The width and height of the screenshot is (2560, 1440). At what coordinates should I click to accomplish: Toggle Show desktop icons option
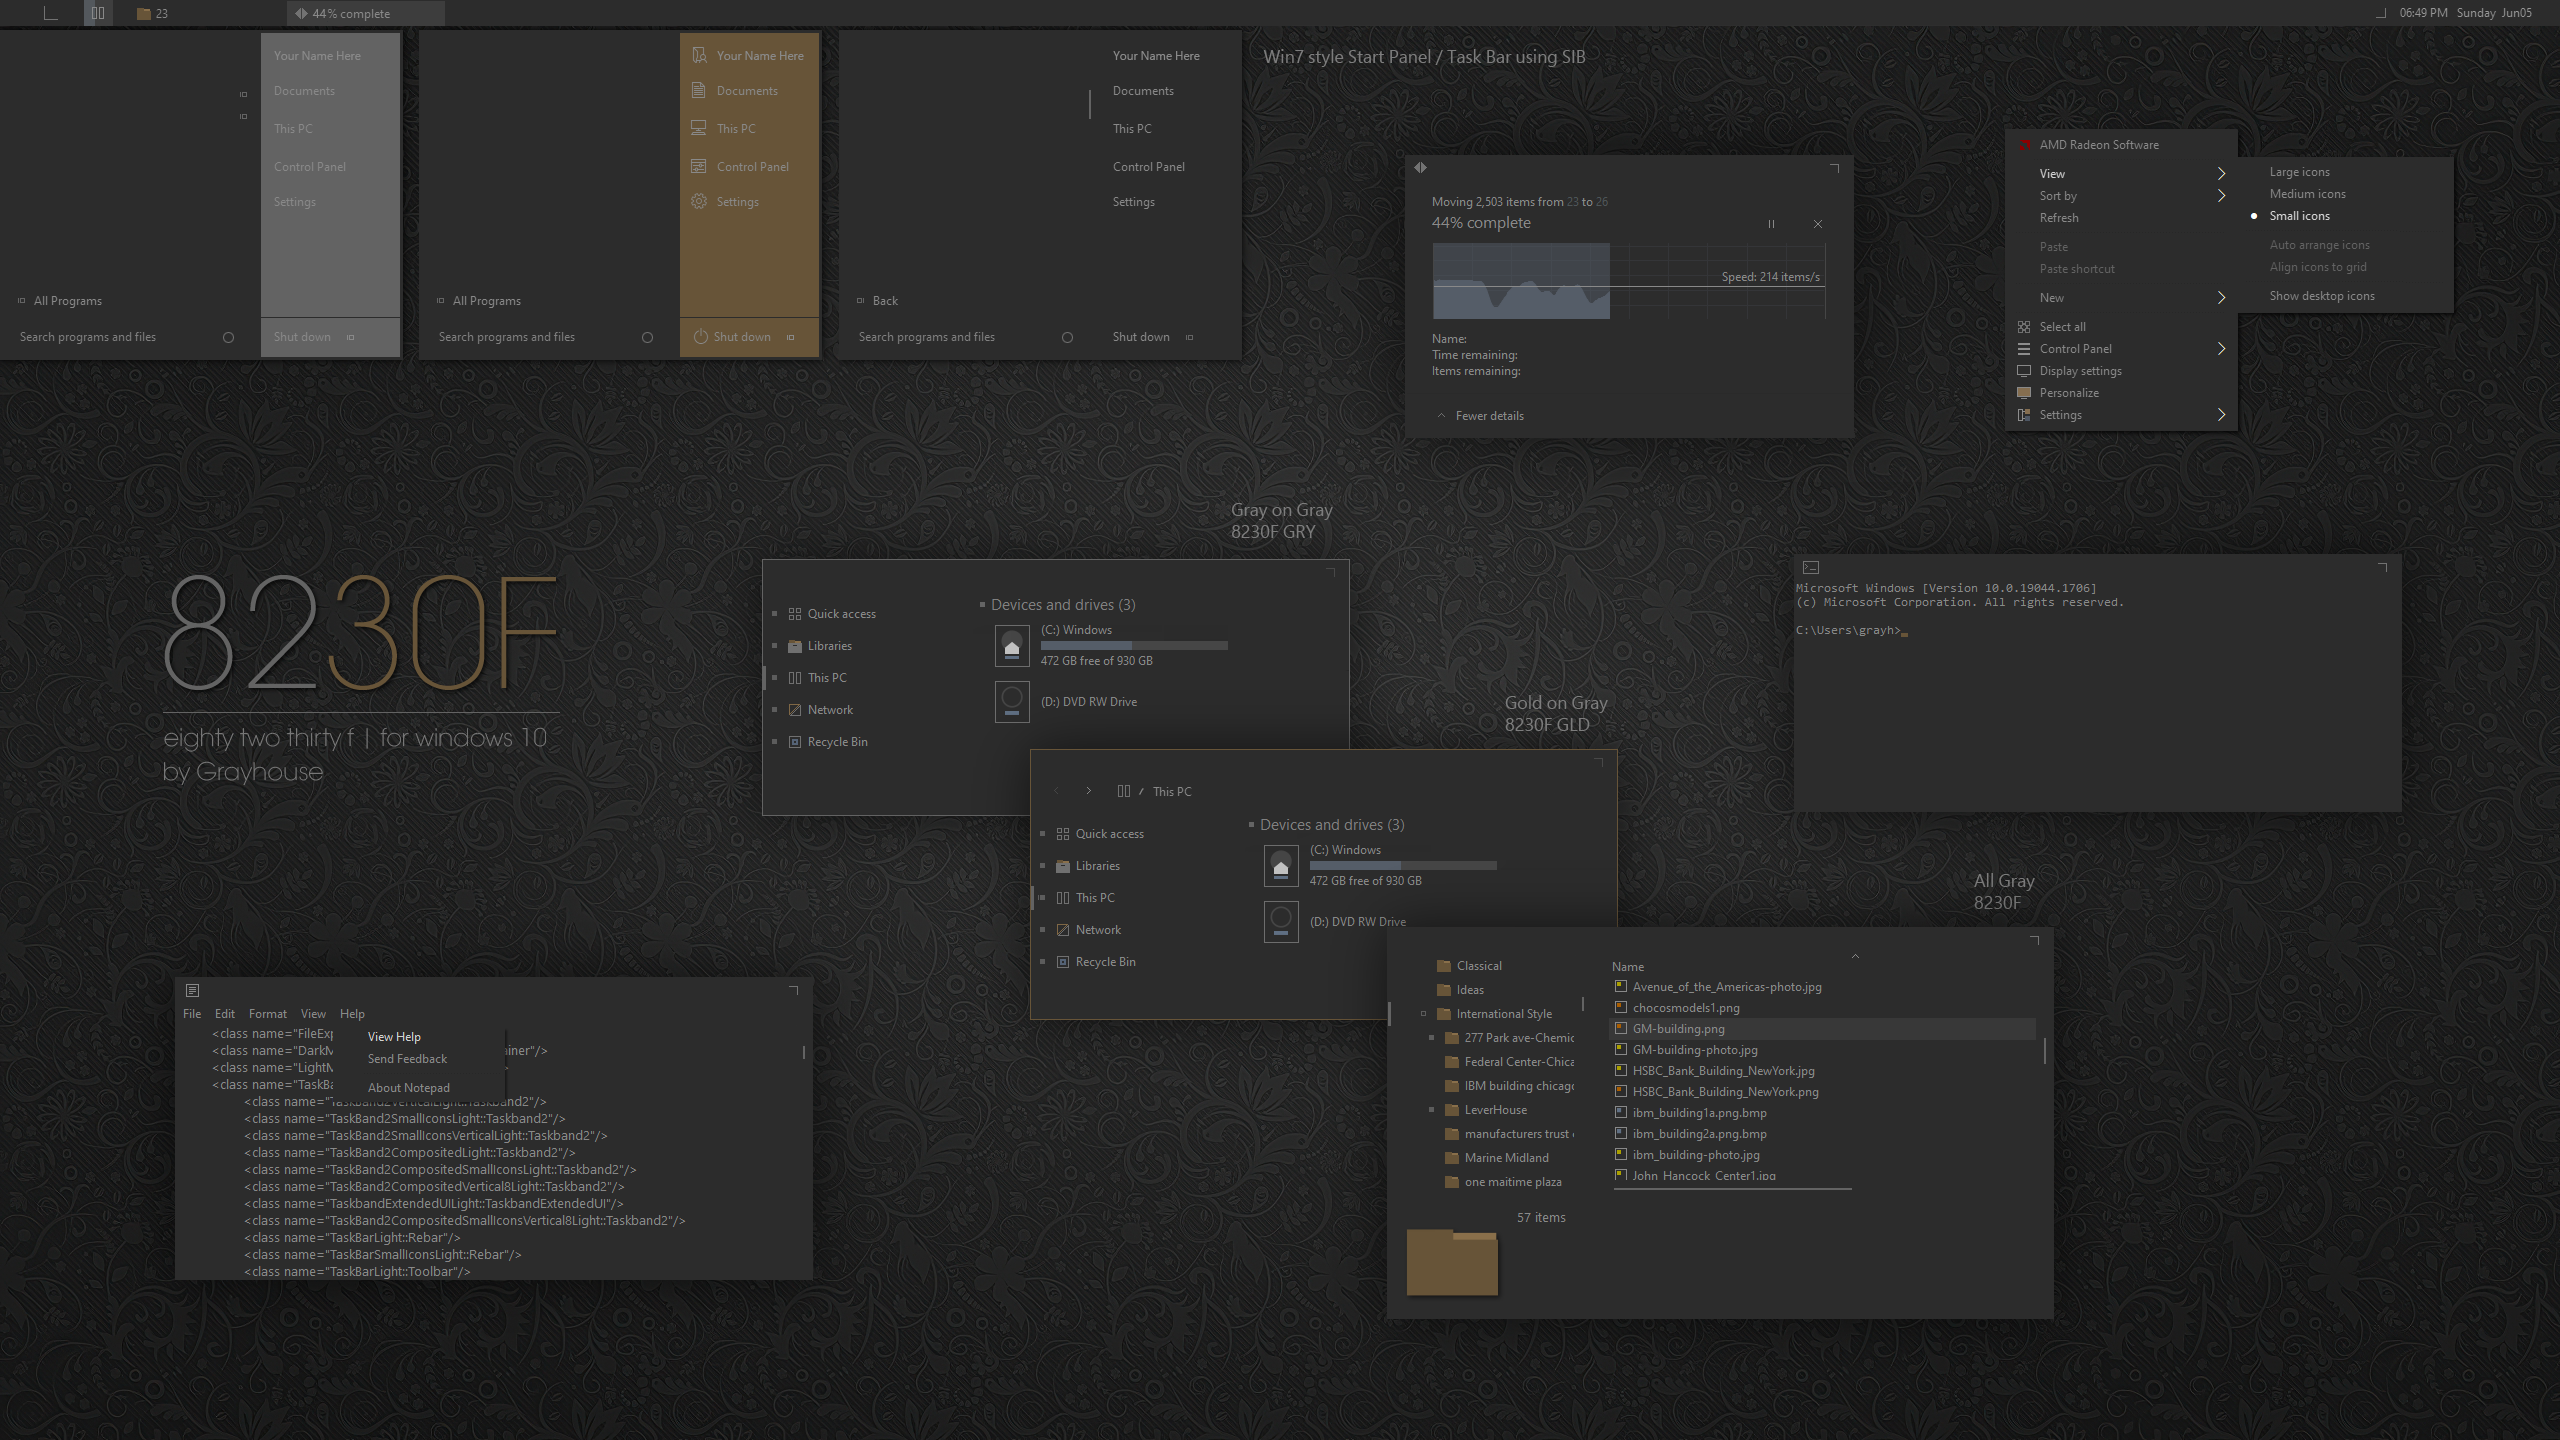(x=2321, y=296)
